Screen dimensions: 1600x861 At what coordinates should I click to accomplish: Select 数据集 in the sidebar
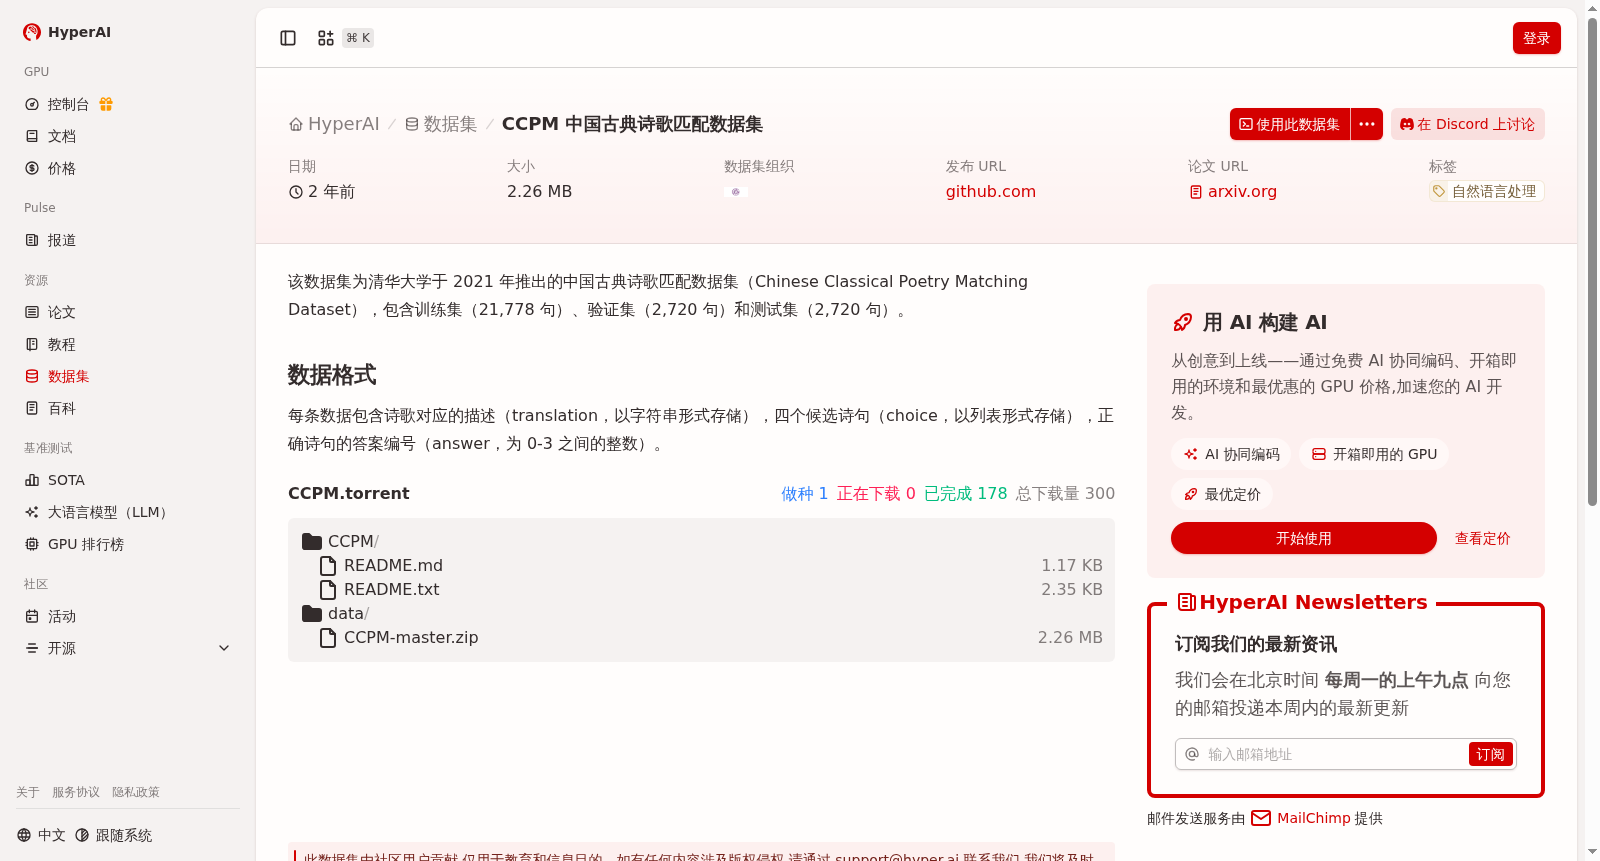68,376
